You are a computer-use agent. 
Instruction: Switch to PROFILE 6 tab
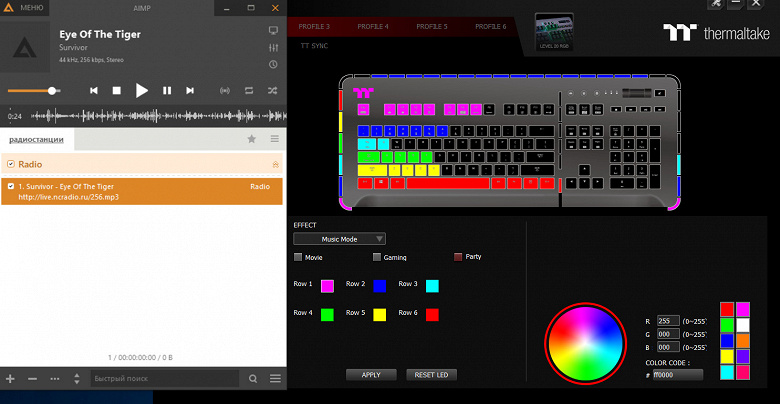490,26
